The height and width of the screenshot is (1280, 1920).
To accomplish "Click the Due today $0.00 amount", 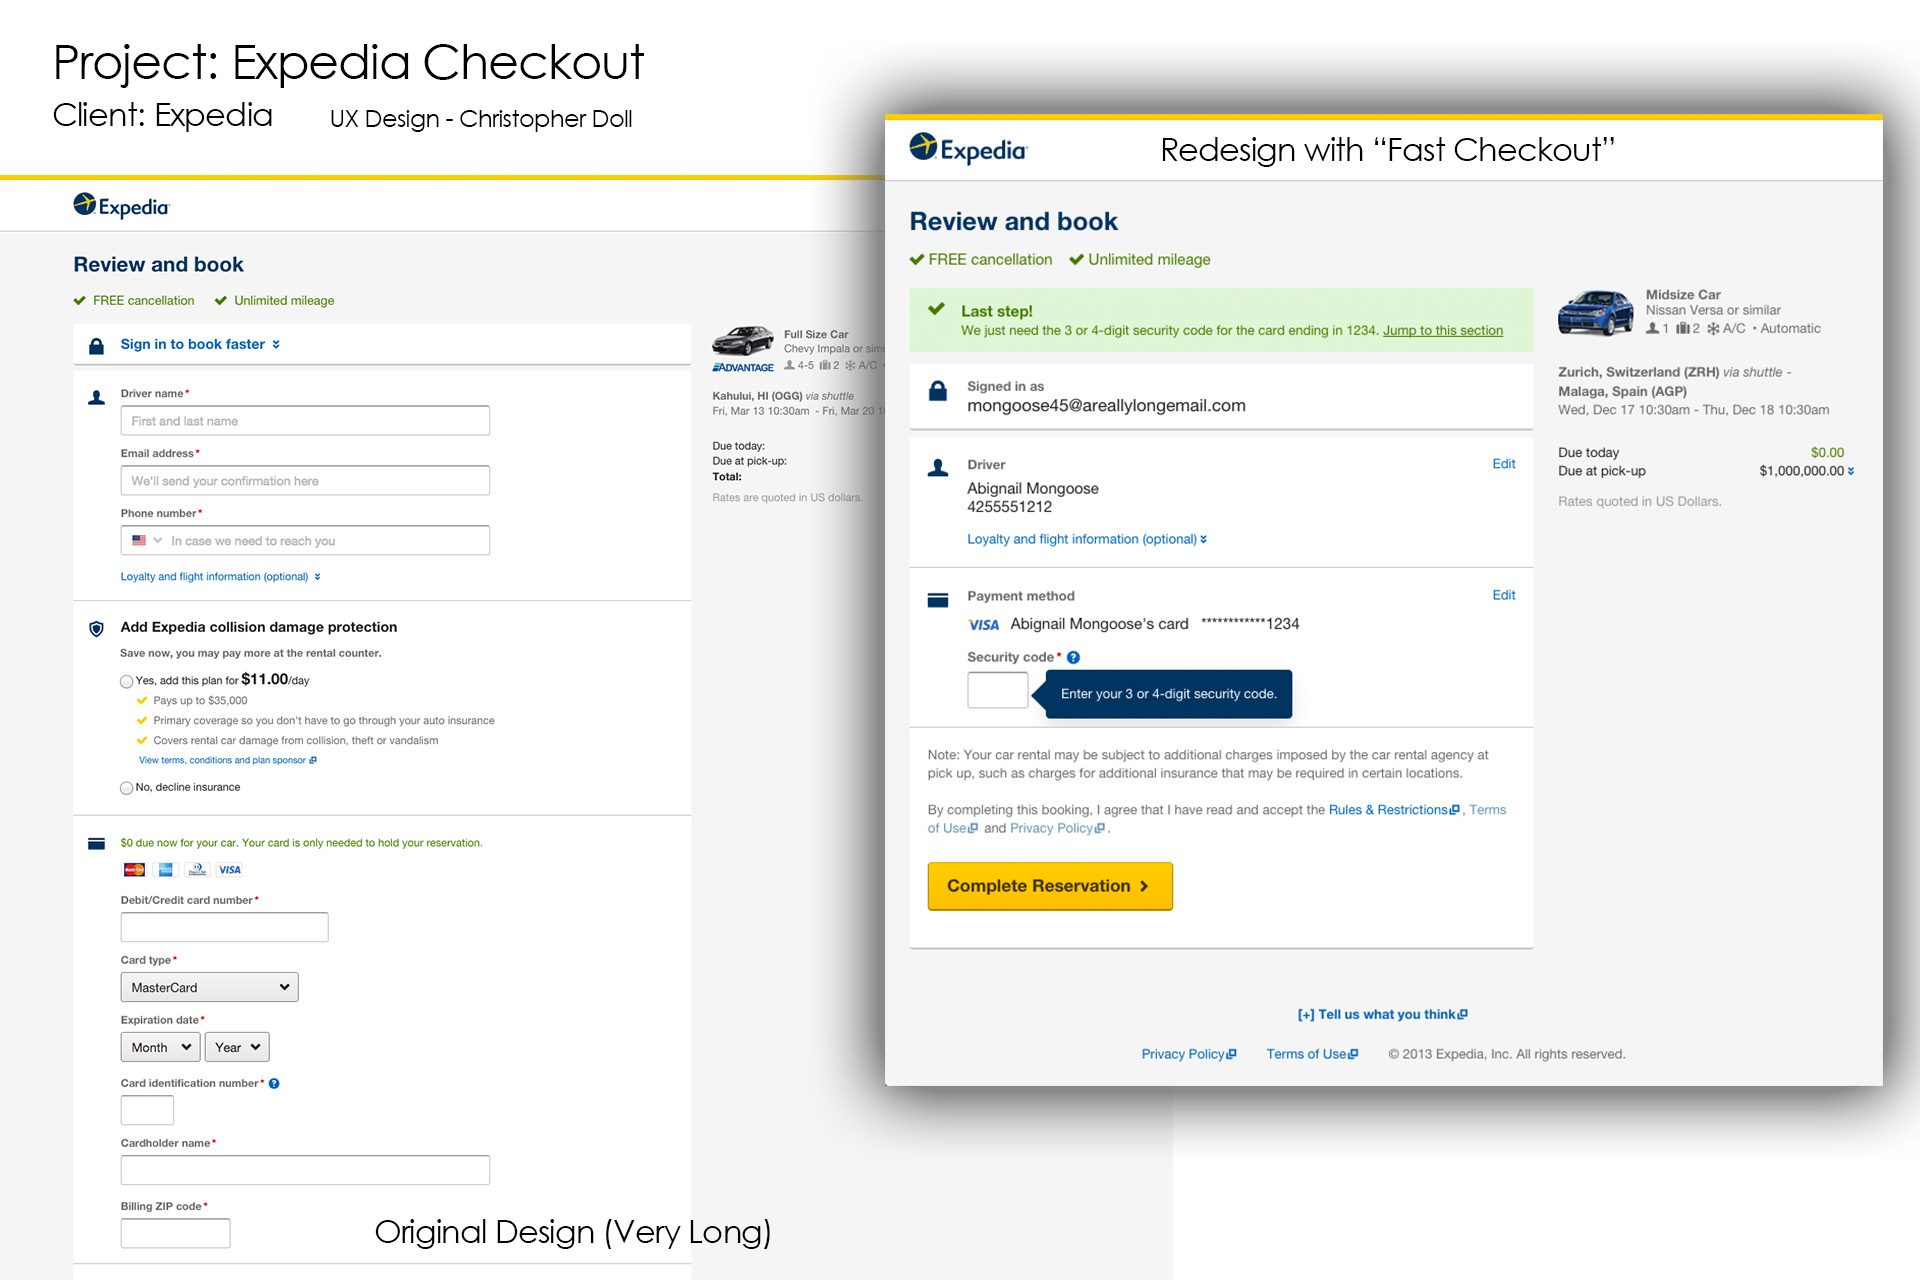I will (1827, 453).
